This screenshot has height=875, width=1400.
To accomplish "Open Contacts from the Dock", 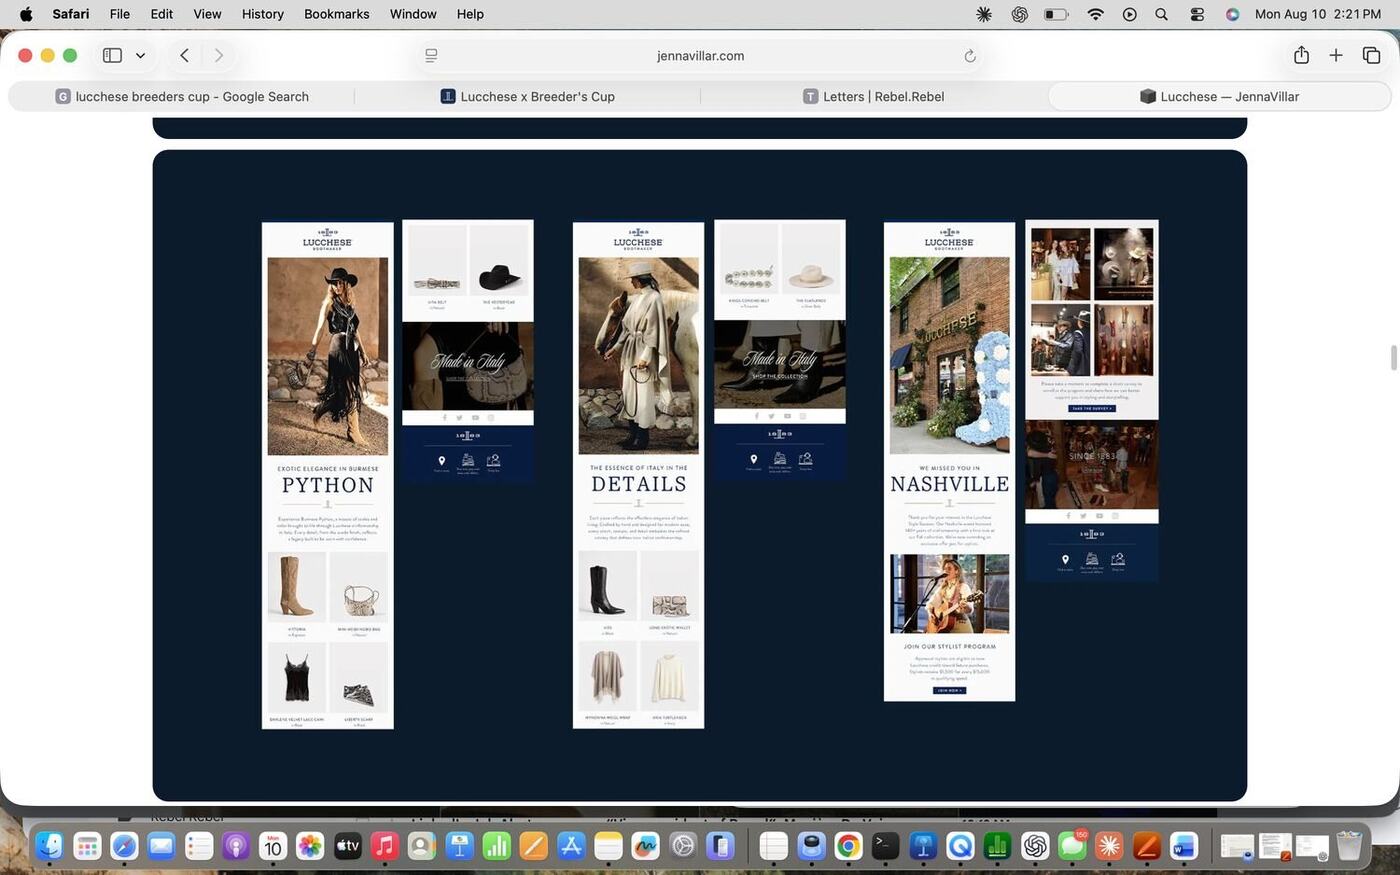I will coord(422,847).
